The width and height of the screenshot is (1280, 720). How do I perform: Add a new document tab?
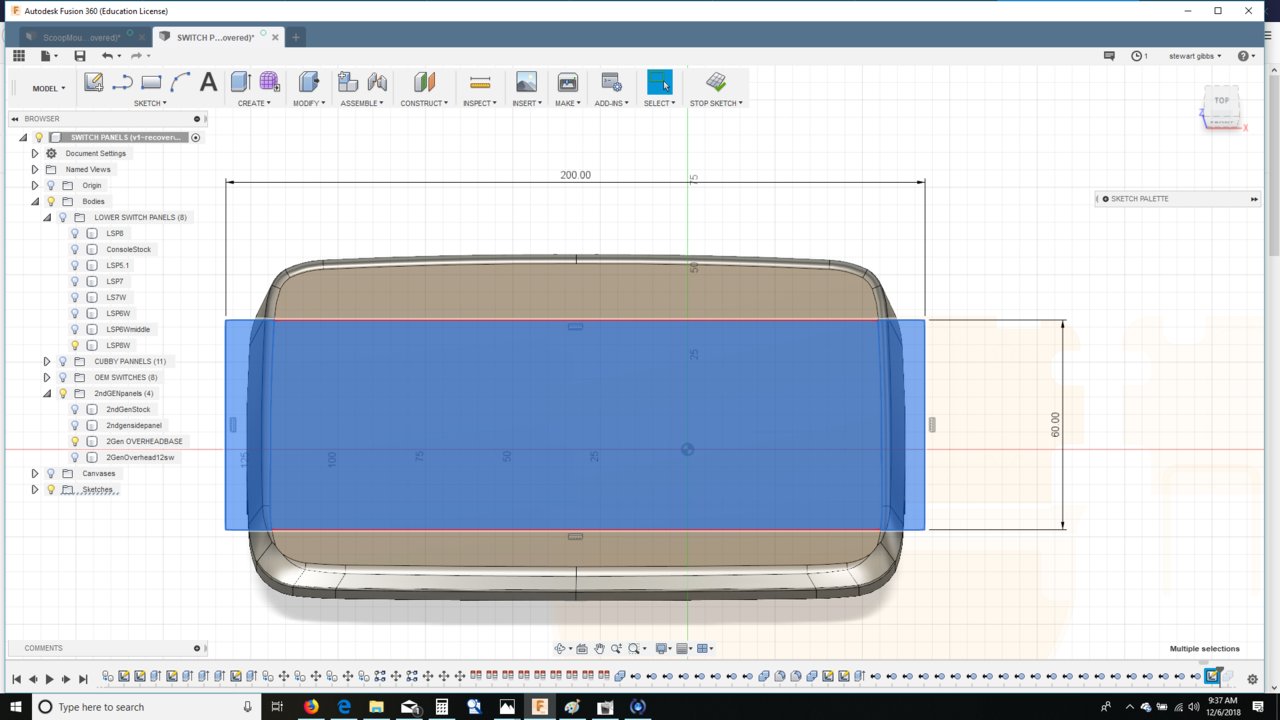[296, 37]
